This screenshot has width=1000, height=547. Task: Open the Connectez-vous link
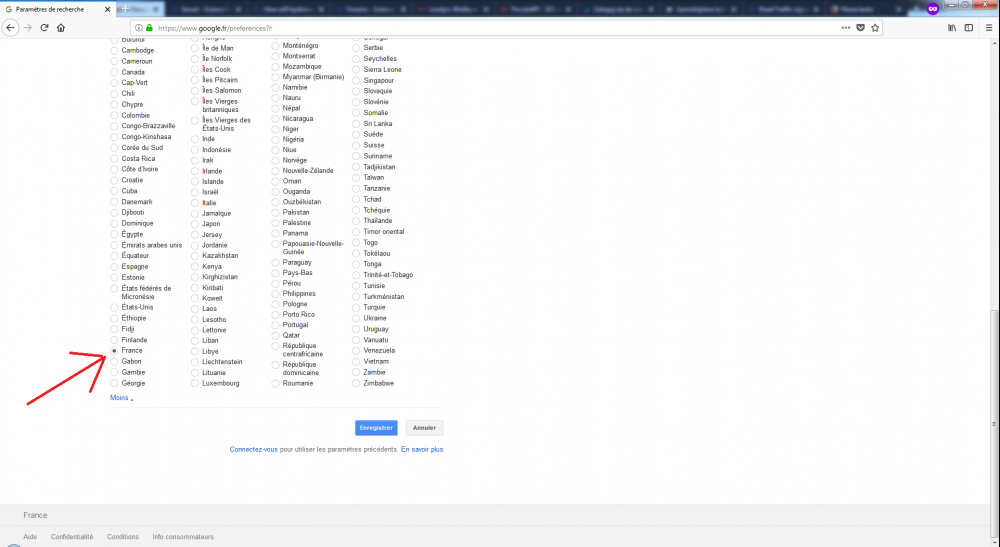click(x=254, y=449)
